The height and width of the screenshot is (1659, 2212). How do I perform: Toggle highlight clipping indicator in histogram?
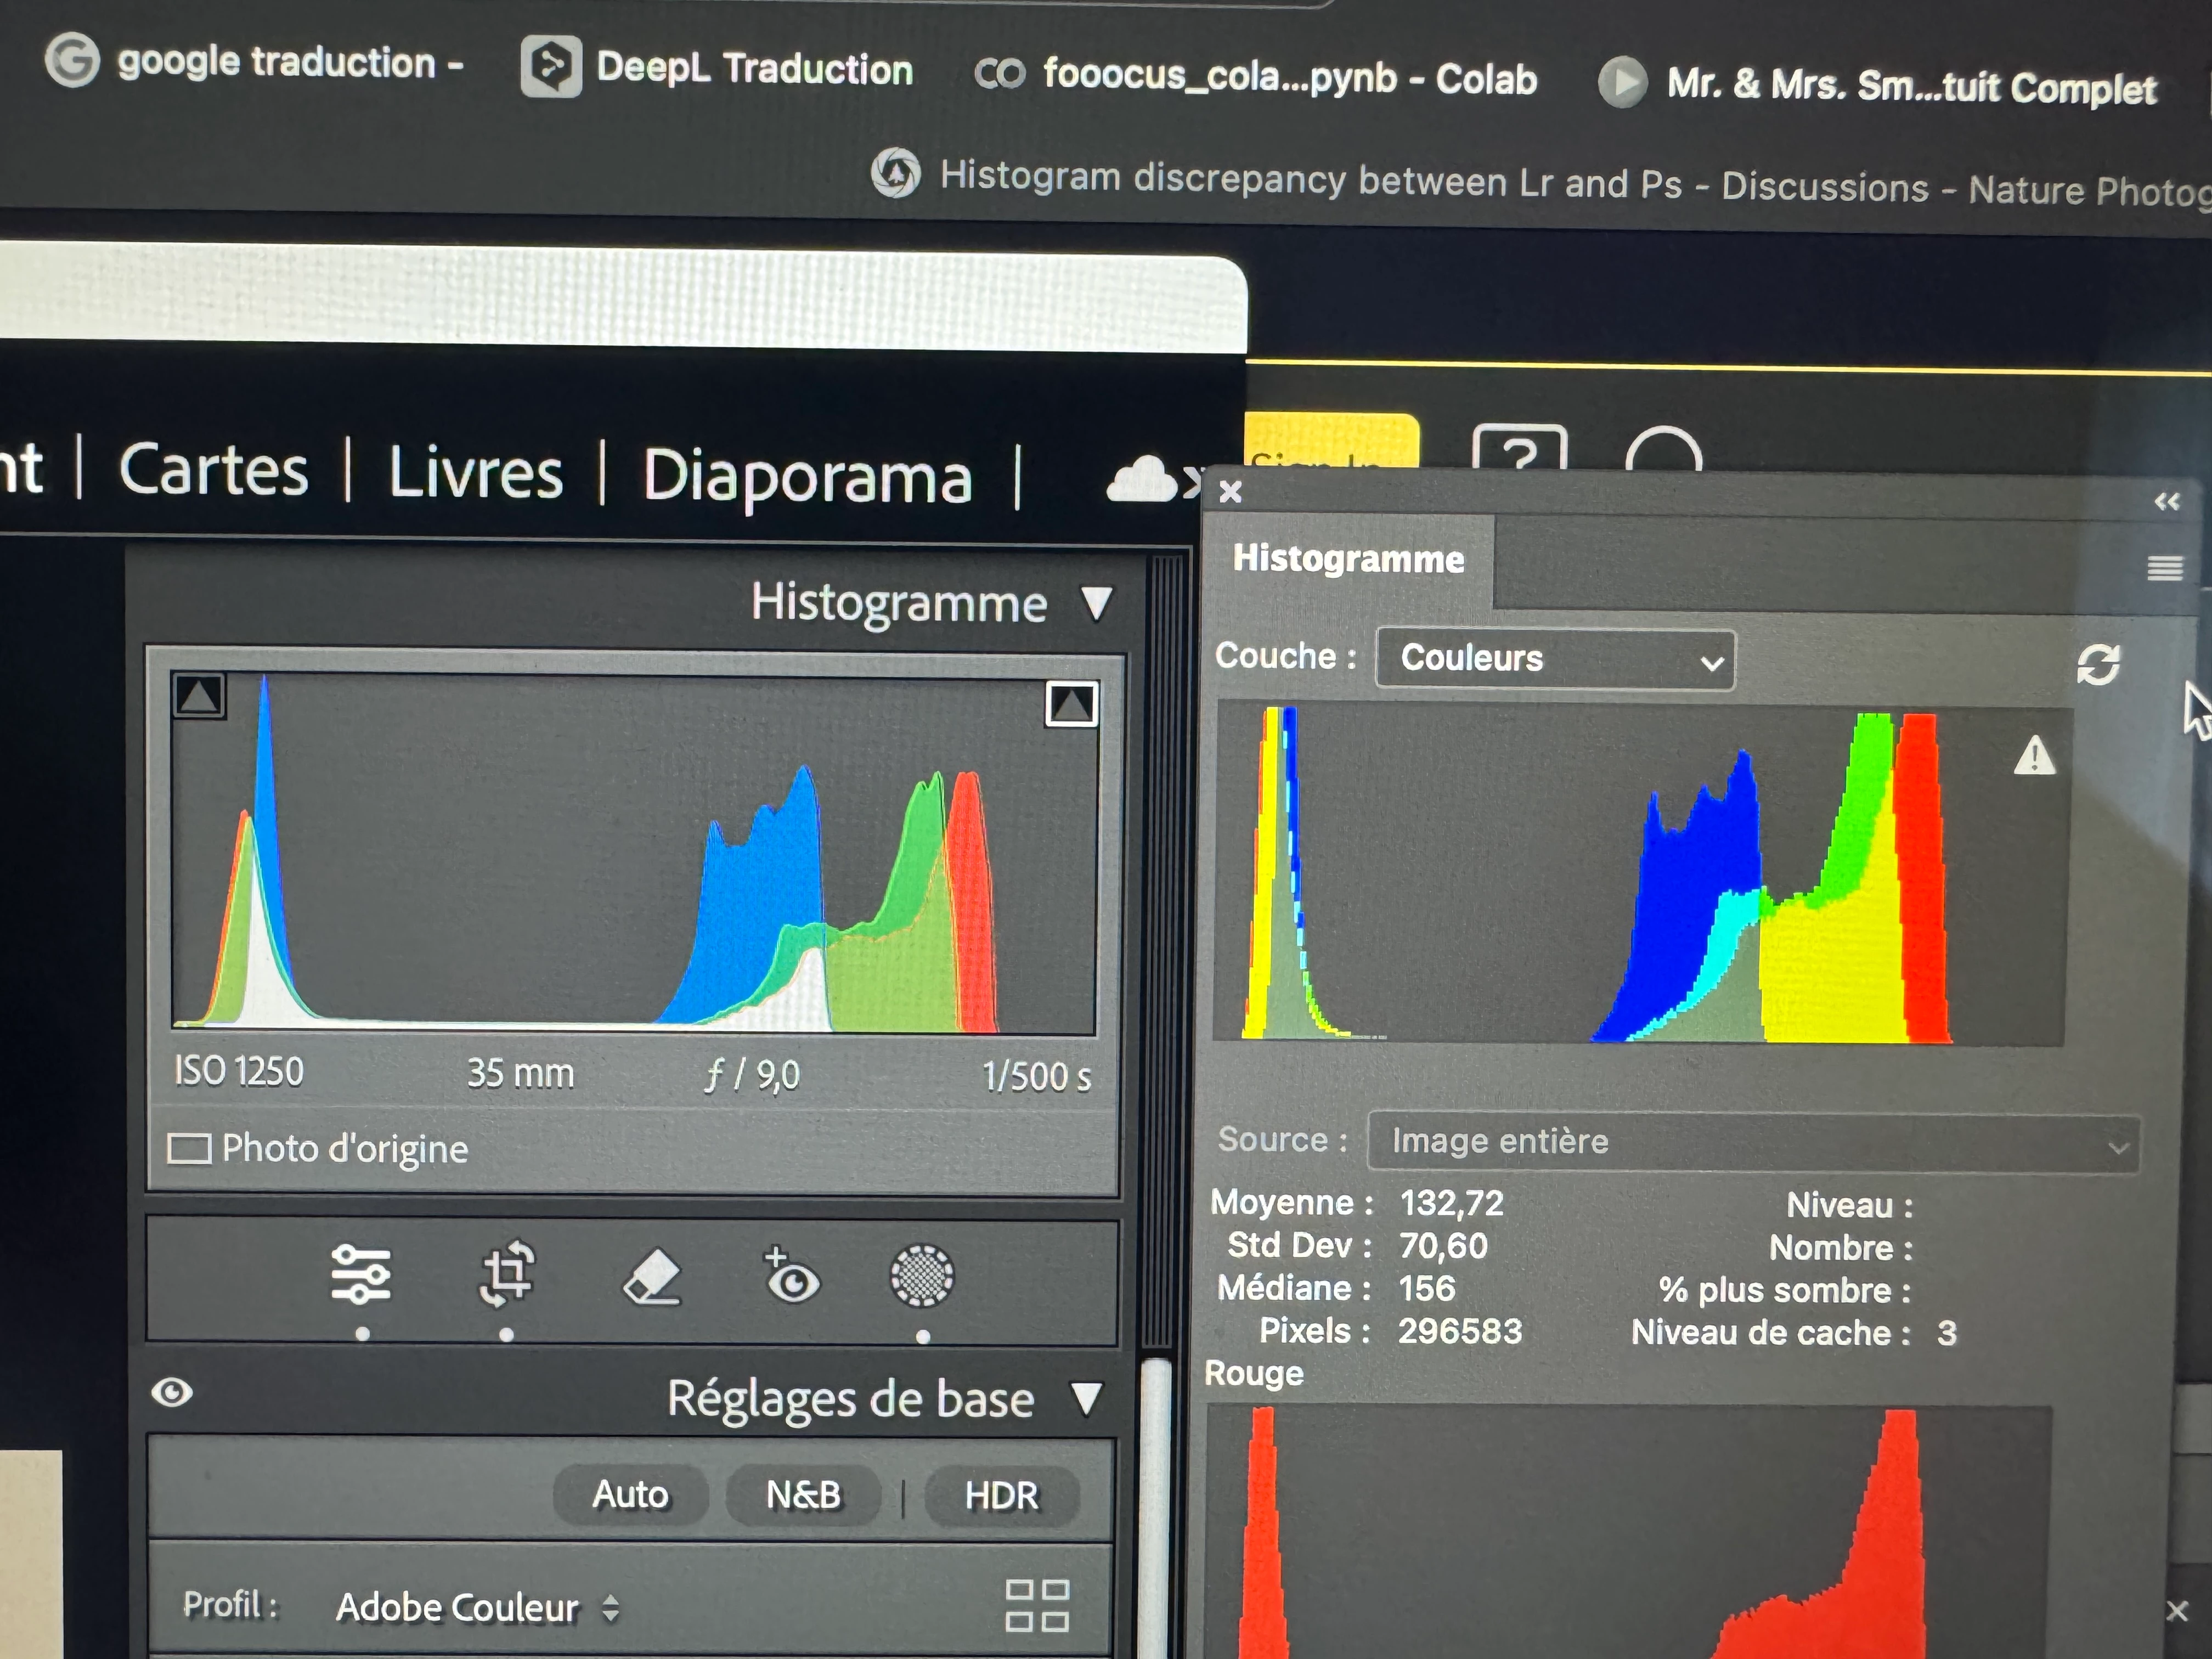pos(1072,704)
